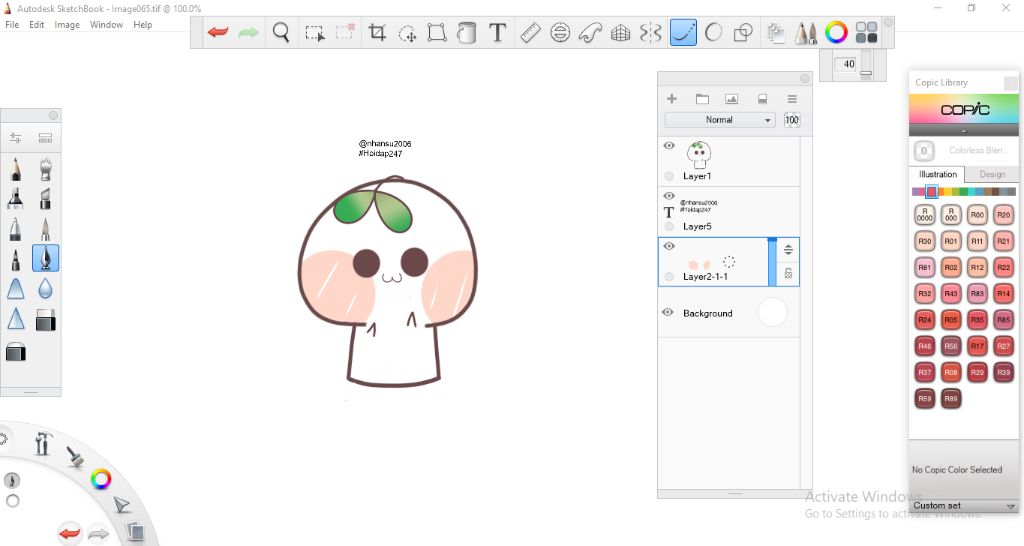Viewport: 1024px width, 546px height.
Task: Click the red Undo arrow in toolbar
Action: tap(218, 33)
